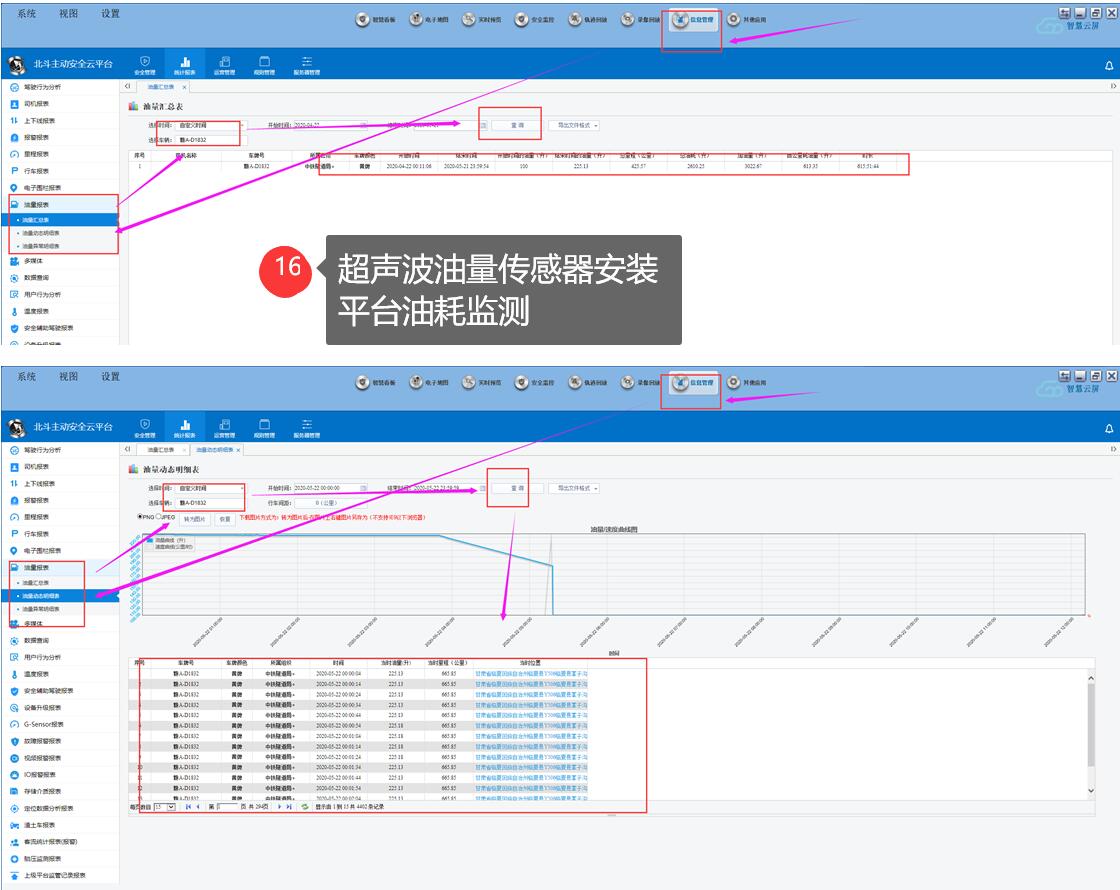Open the IO报警报表 sidebar icon
This screenshot has height=890, width=1120.
(14, 774)
